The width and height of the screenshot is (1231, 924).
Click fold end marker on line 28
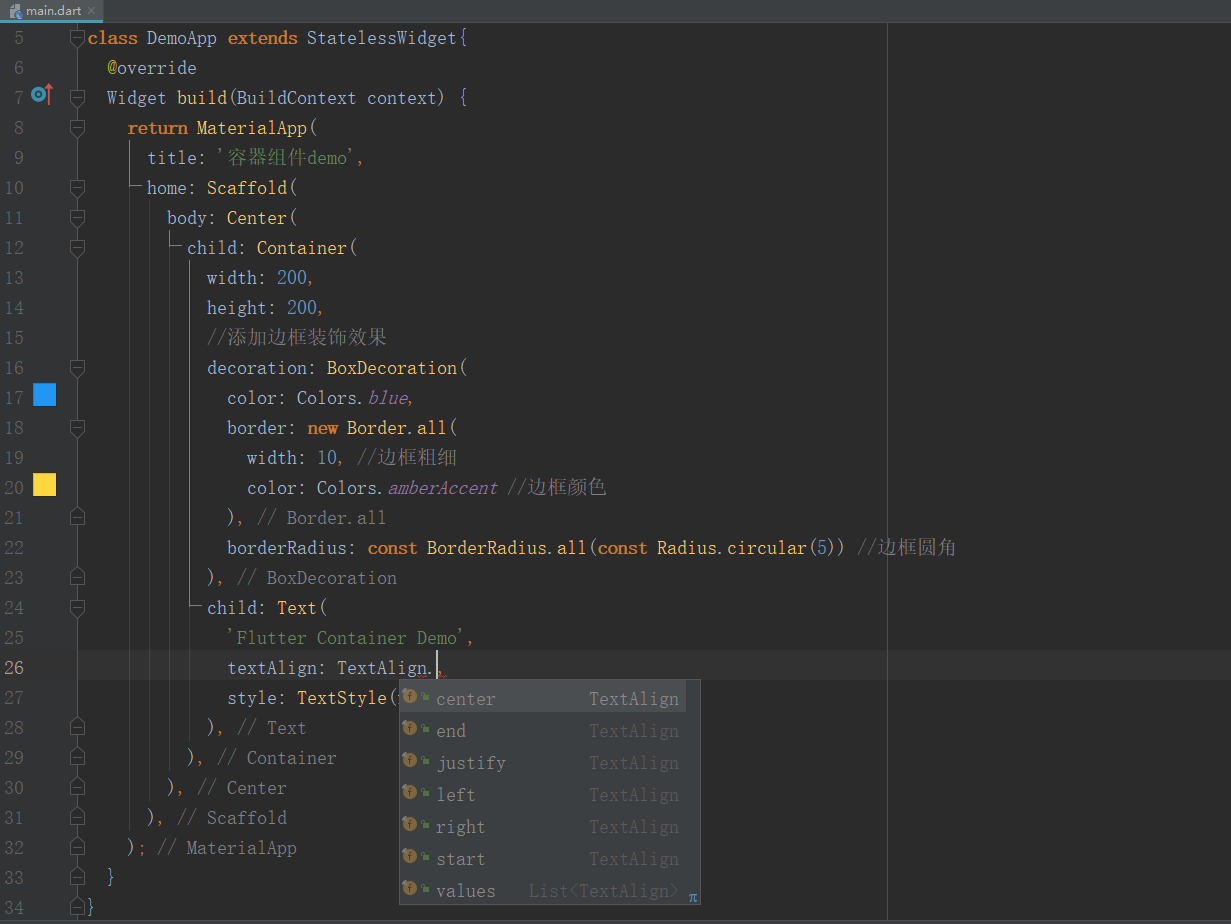77,728
